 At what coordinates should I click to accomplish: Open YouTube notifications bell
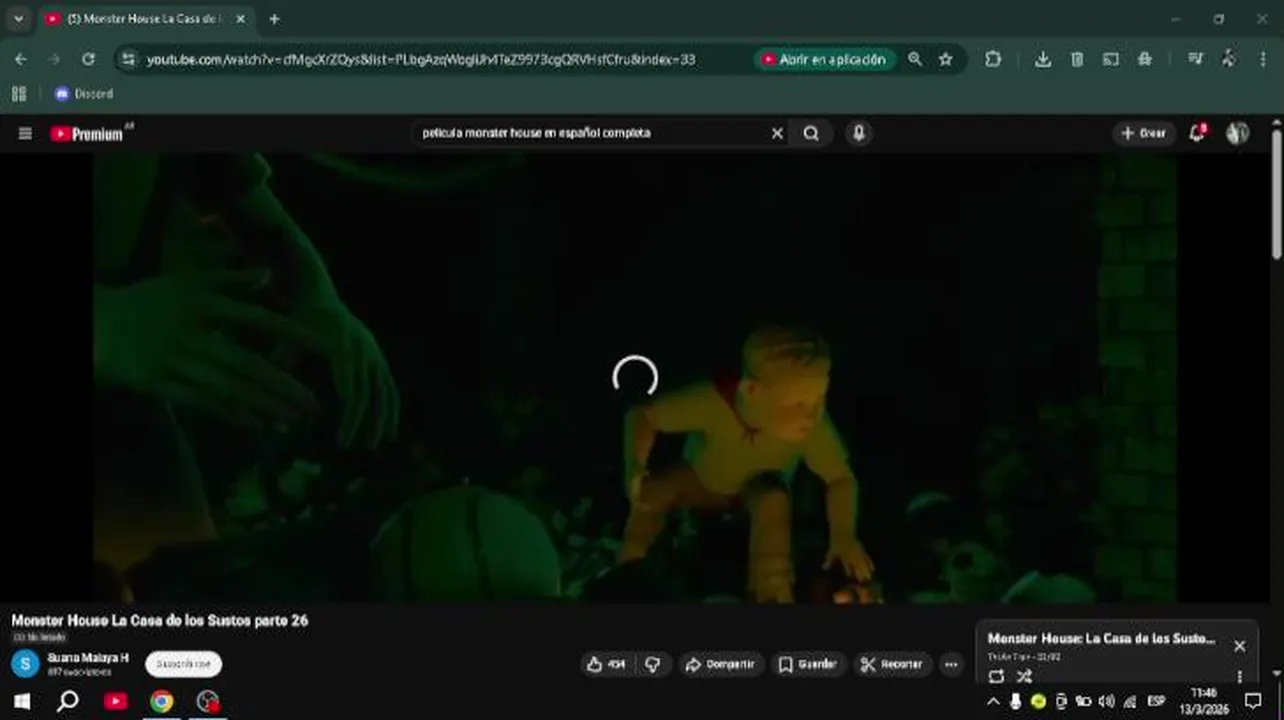(x=1196, y=133)
